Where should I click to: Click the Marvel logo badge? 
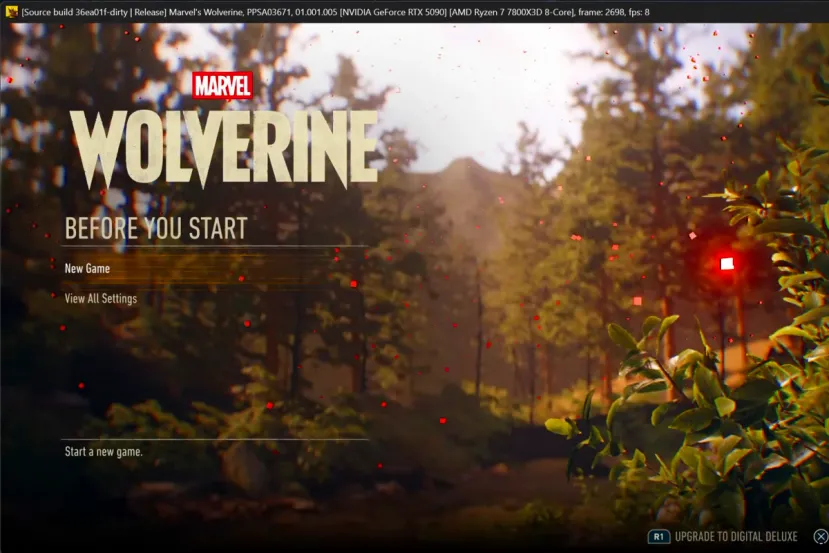pyautogui.click(x=222, y=86)
